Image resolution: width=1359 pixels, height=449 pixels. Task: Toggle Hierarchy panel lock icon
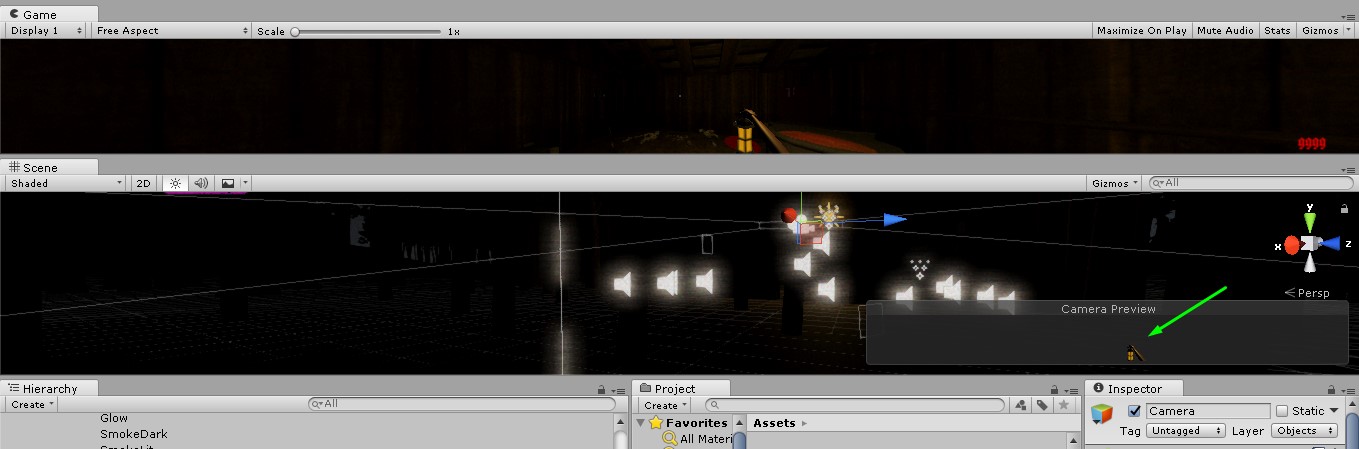point(600,390)
